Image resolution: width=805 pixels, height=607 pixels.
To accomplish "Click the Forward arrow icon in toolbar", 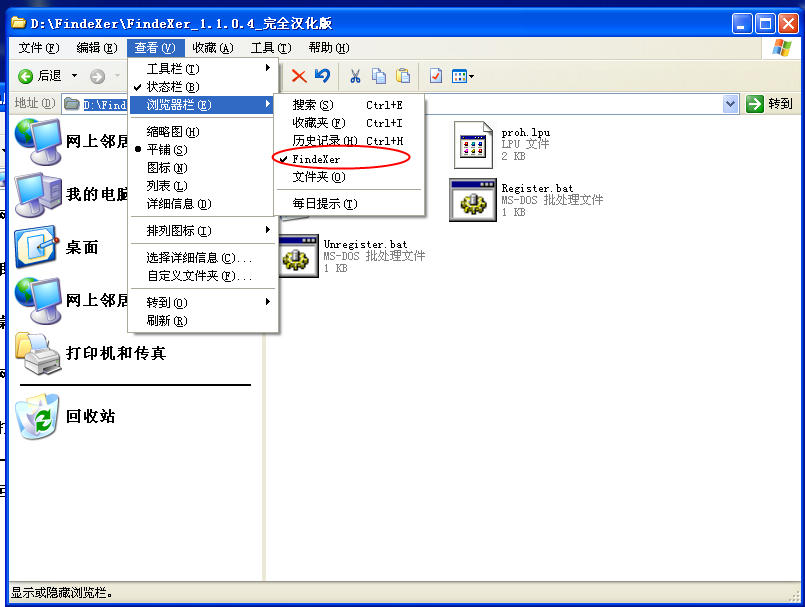I will click(x=97, y=77).
